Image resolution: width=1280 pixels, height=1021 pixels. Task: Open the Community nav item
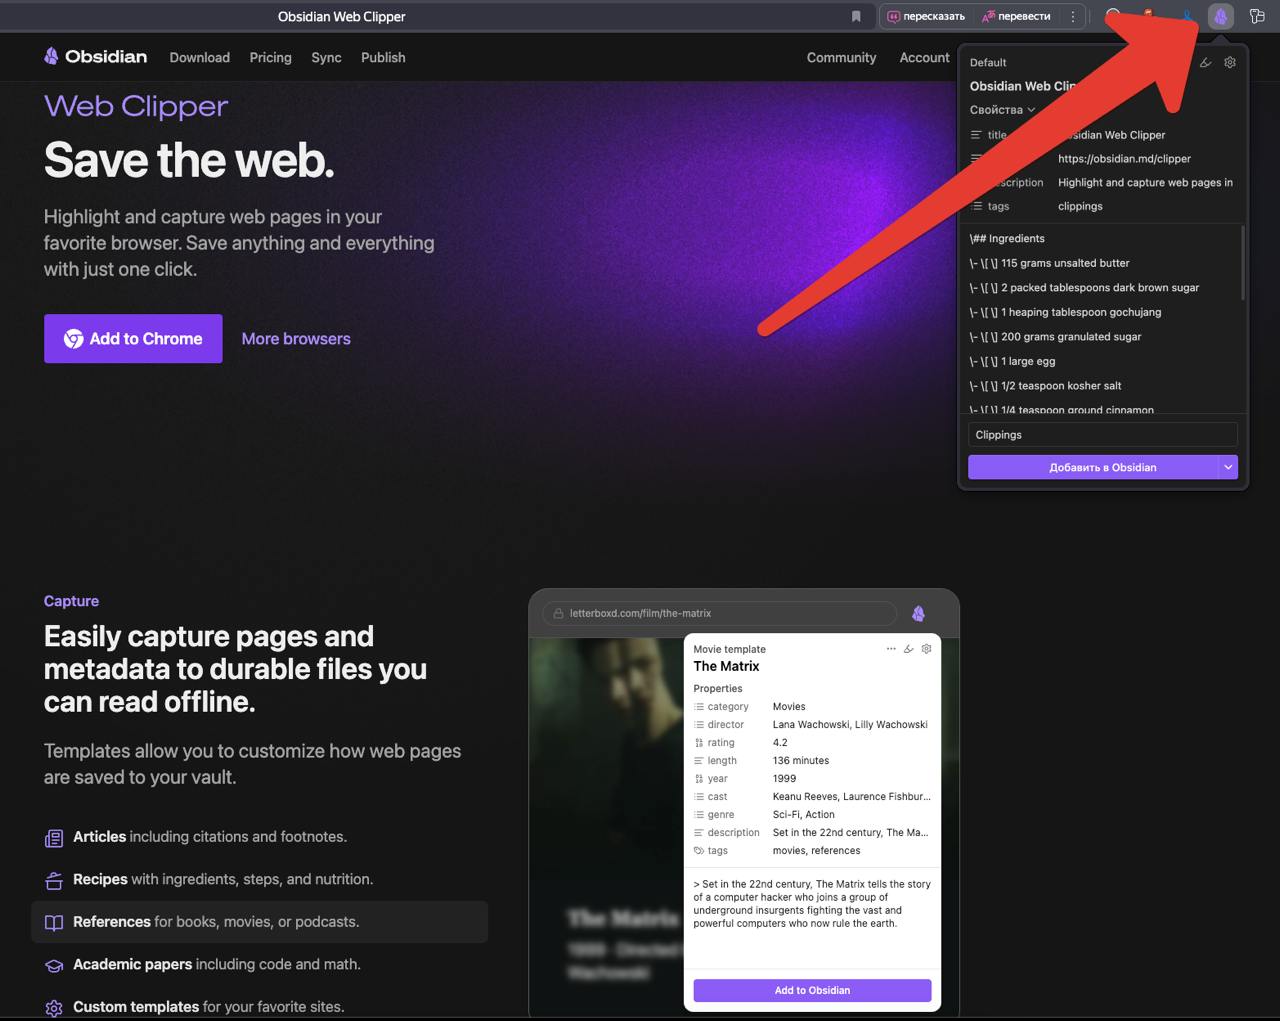click(x=841, y=58)
